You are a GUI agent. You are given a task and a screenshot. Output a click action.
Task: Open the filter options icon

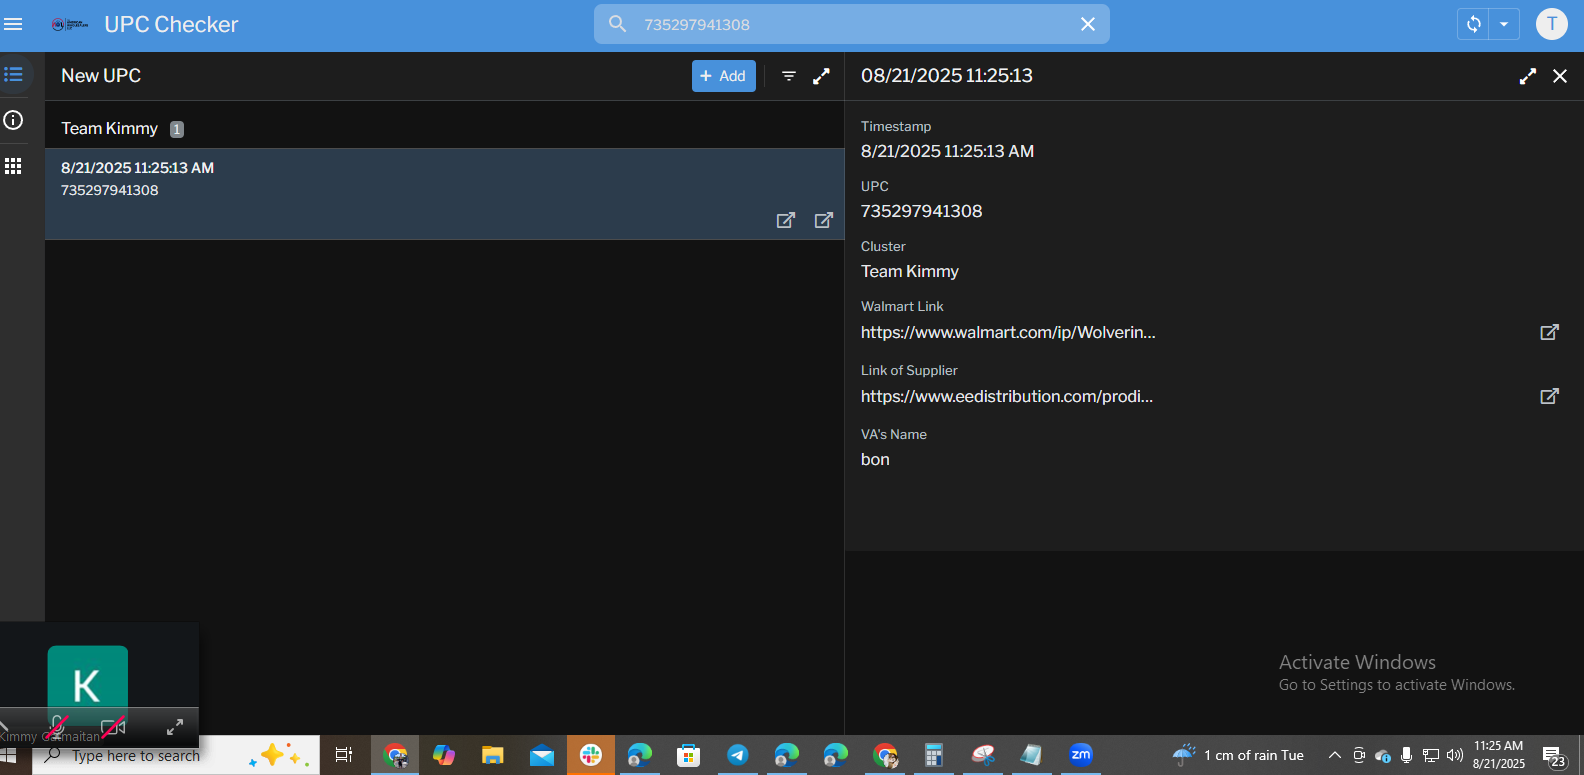click(789, 76)
